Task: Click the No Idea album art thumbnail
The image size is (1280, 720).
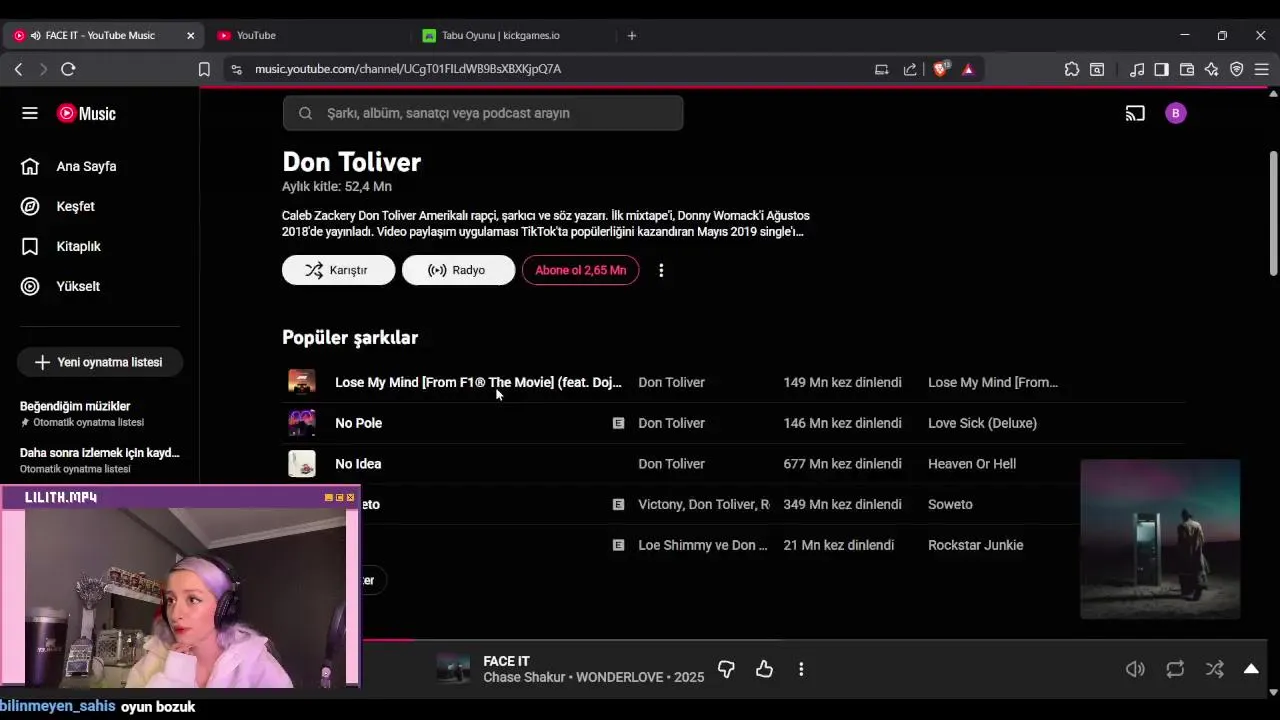Action: [301, 464]
